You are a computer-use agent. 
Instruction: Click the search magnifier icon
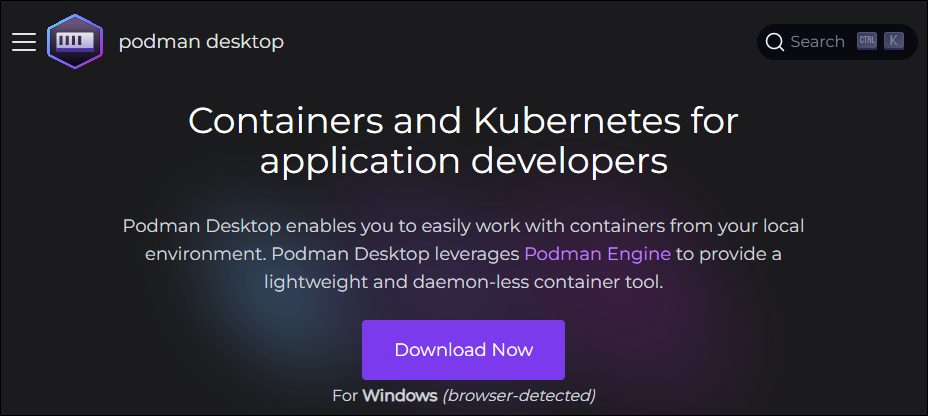774,42
